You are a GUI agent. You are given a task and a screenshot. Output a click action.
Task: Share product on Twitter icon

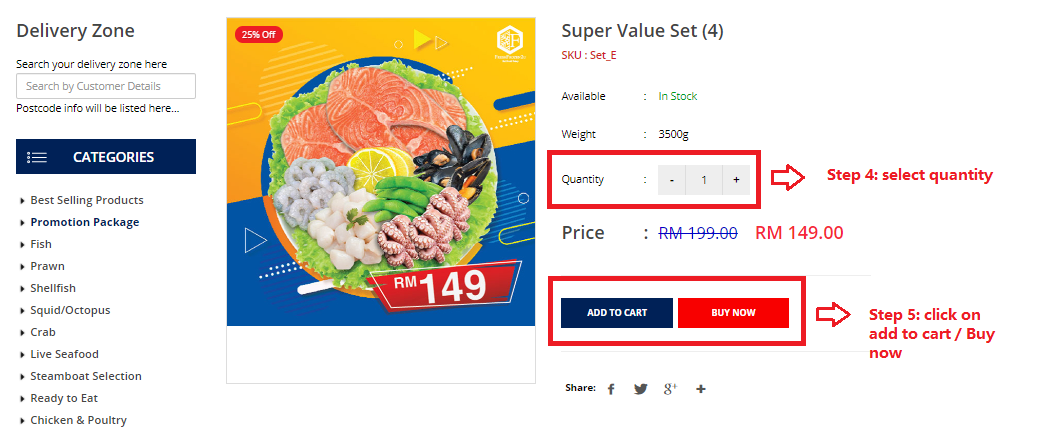point(641,389)
